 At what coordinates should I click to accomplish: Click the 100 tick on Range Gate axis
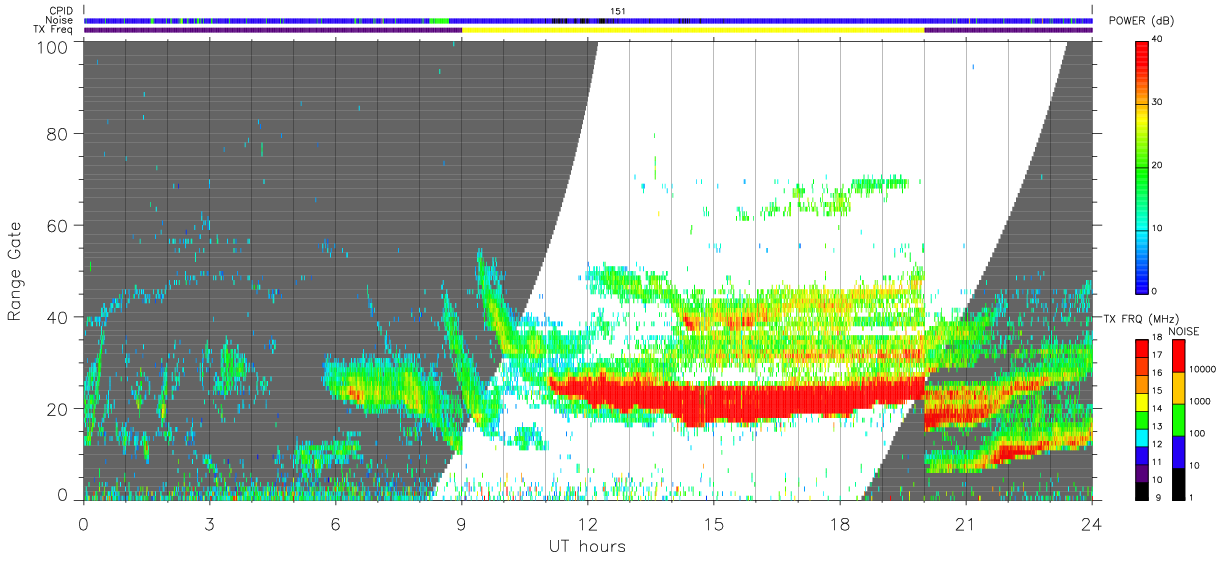coord(53,47)
